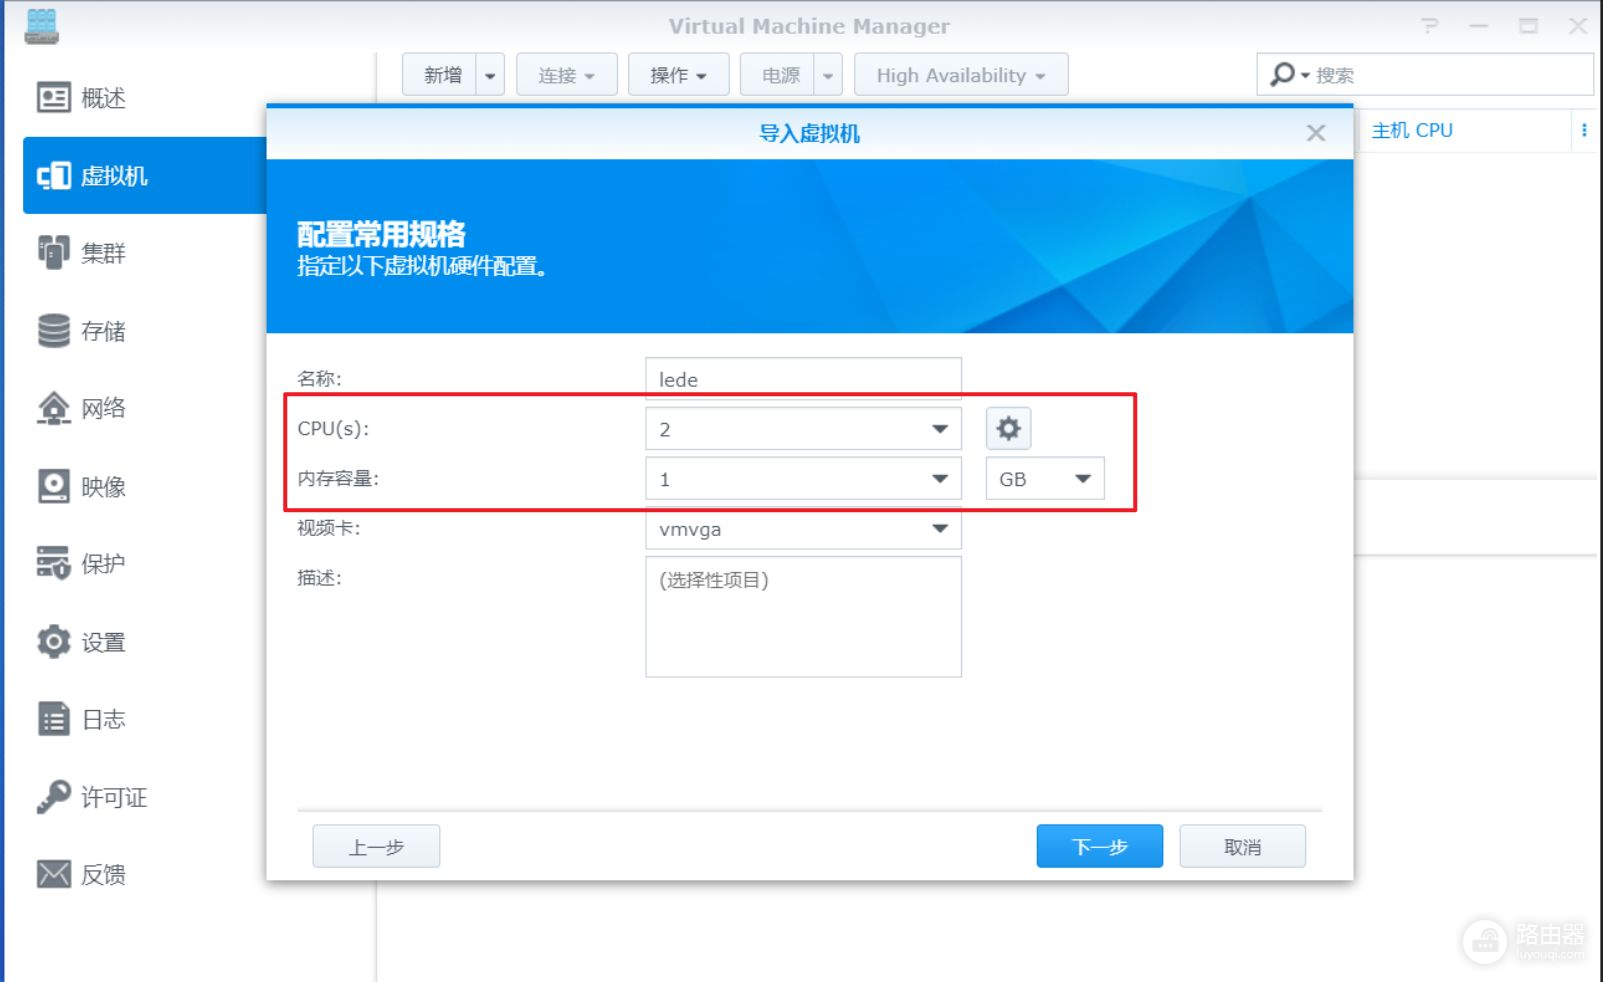The height and width of the screenshot is (982, 1603).
Task: Click 取消 to cancel import
Action: coord(1242,846)
